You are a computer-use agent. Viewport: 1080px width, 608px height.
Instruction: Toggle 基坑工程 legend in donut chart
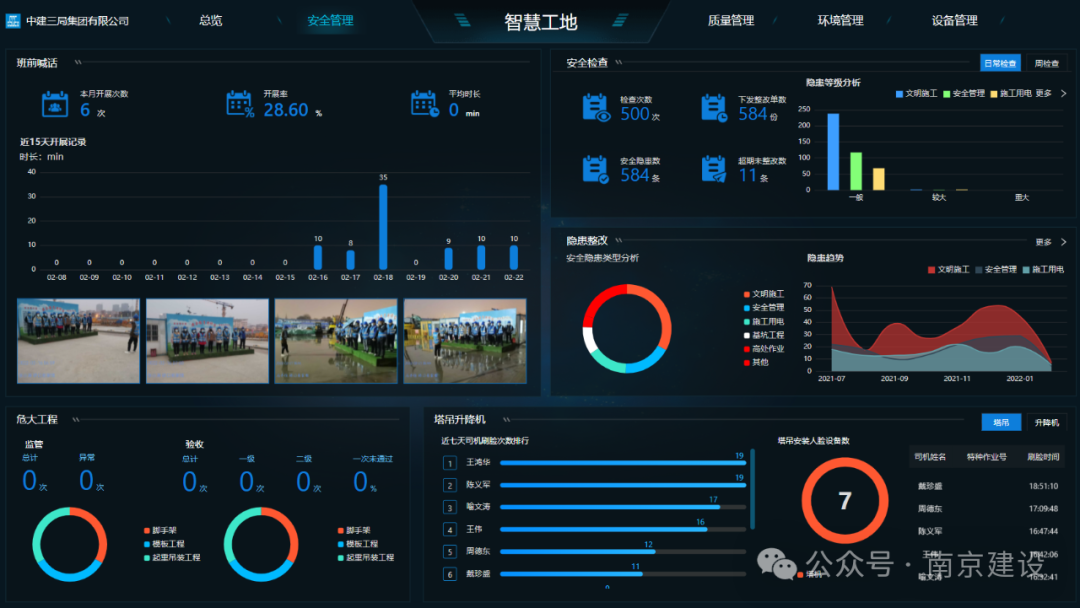tap(764, 335)
